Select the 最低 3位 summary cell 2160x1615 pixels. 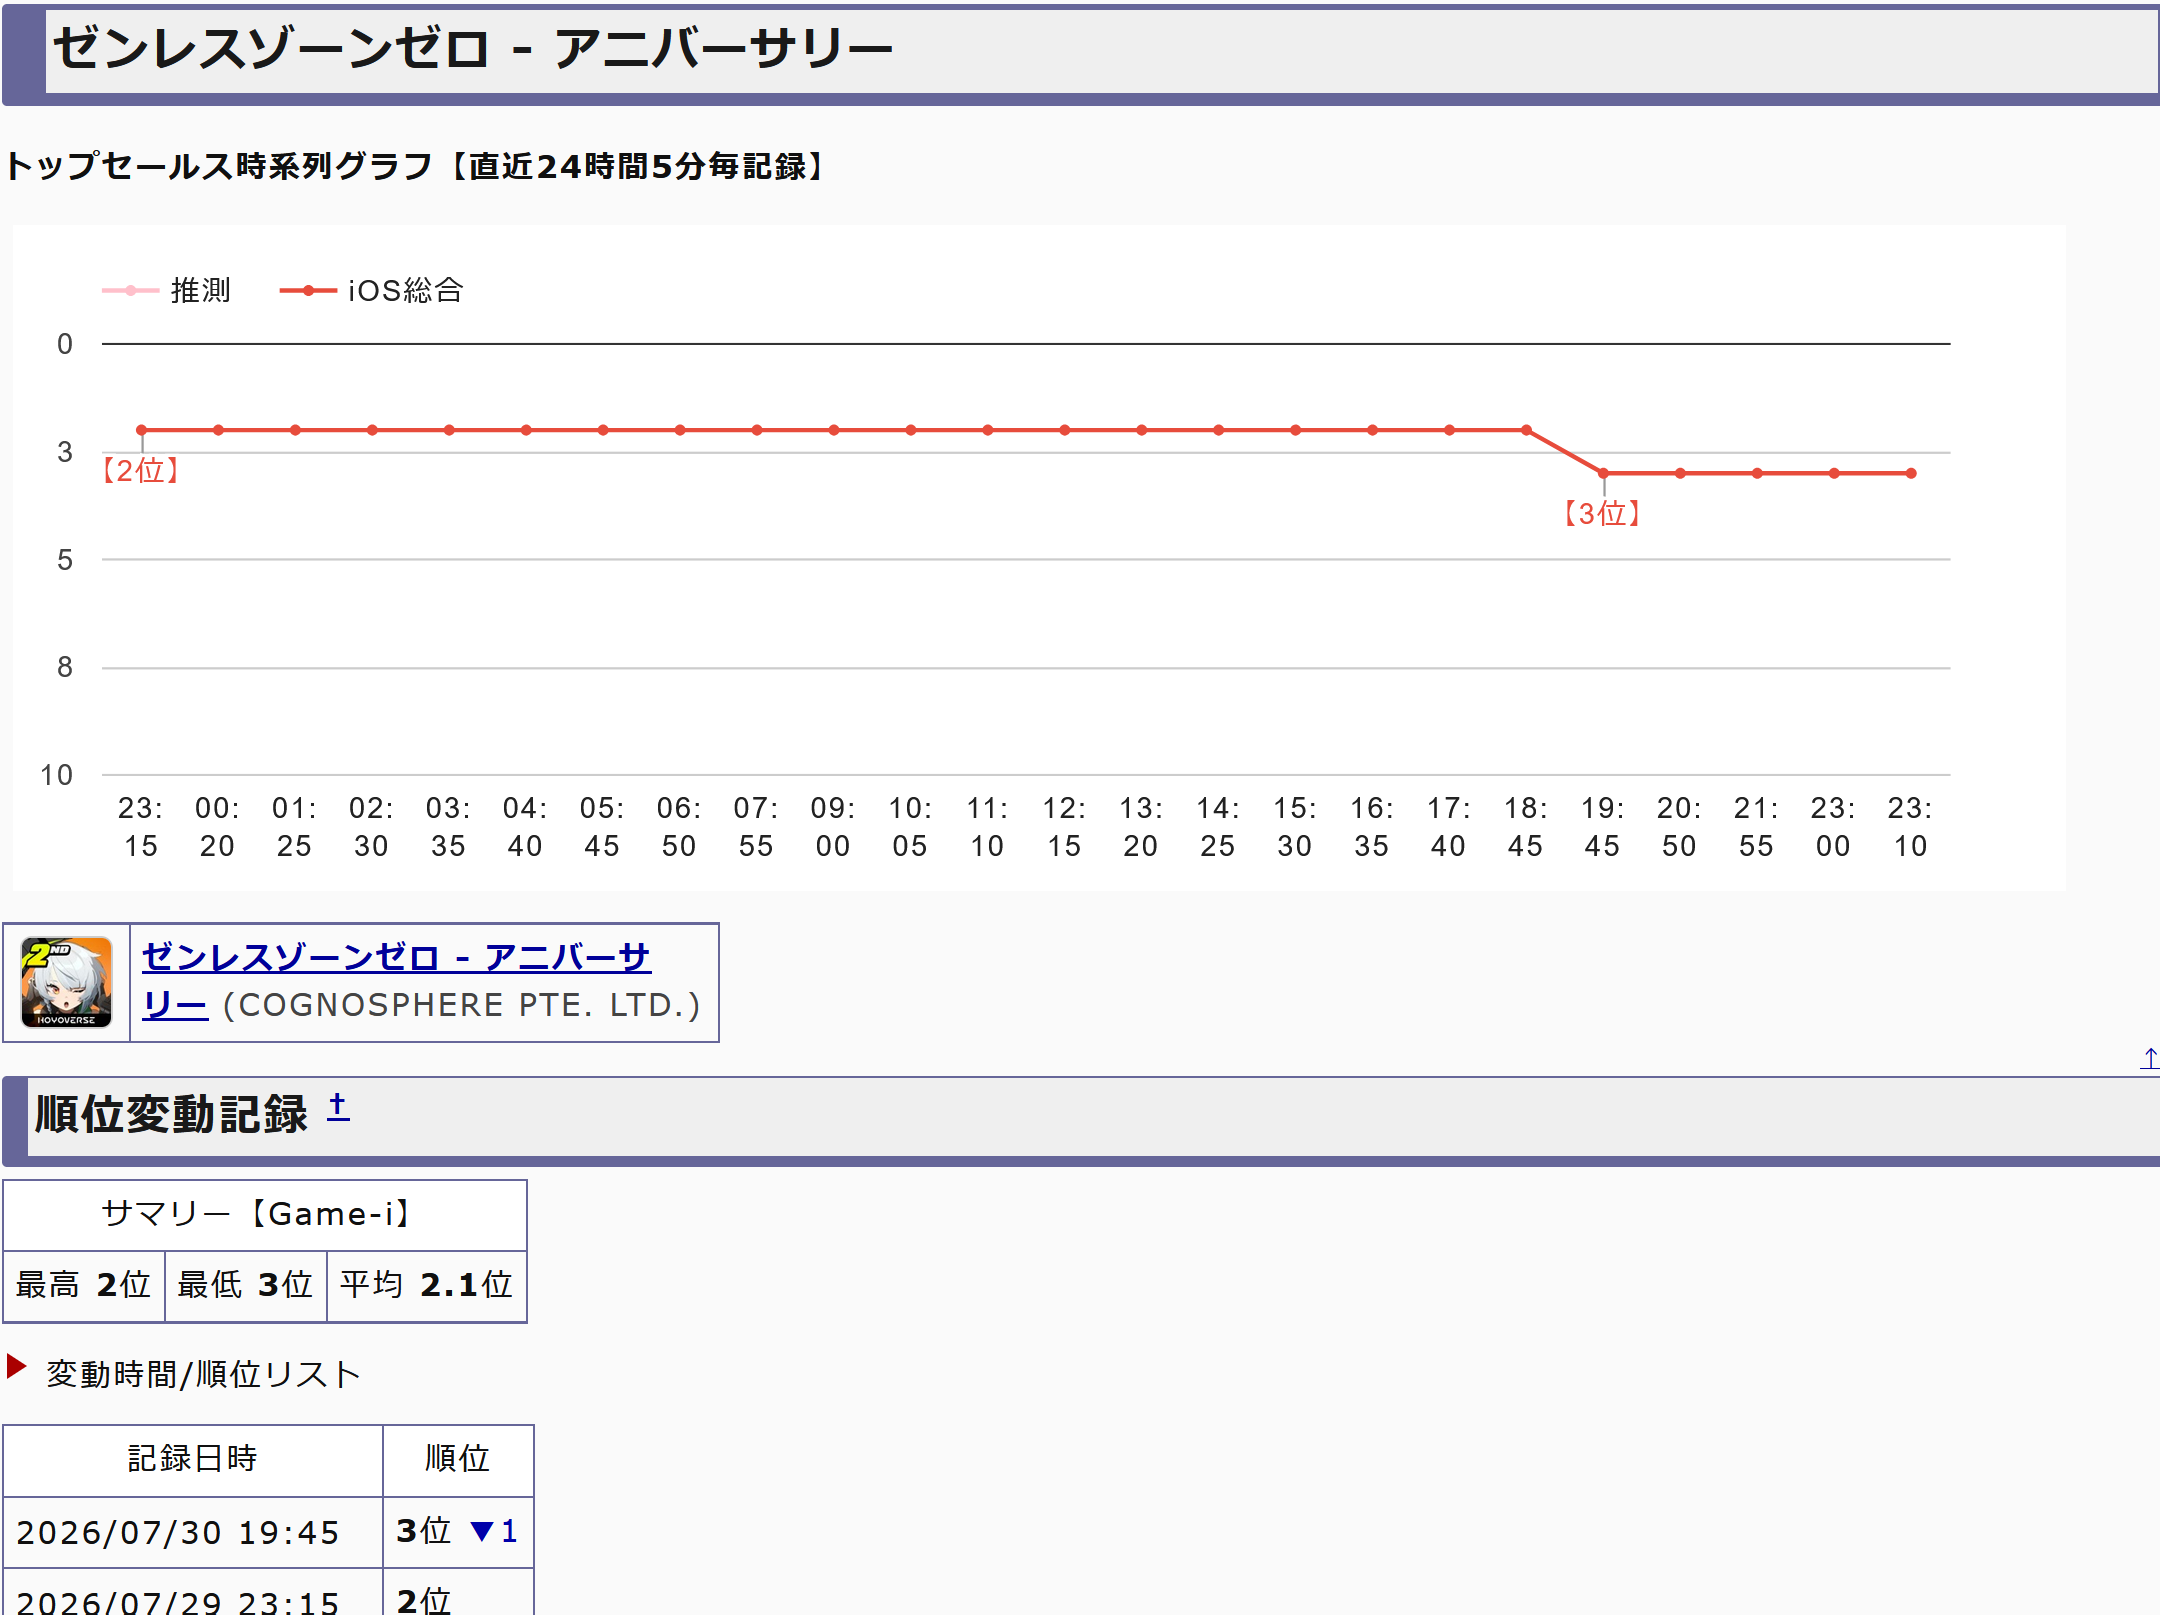coord(246,1285)
